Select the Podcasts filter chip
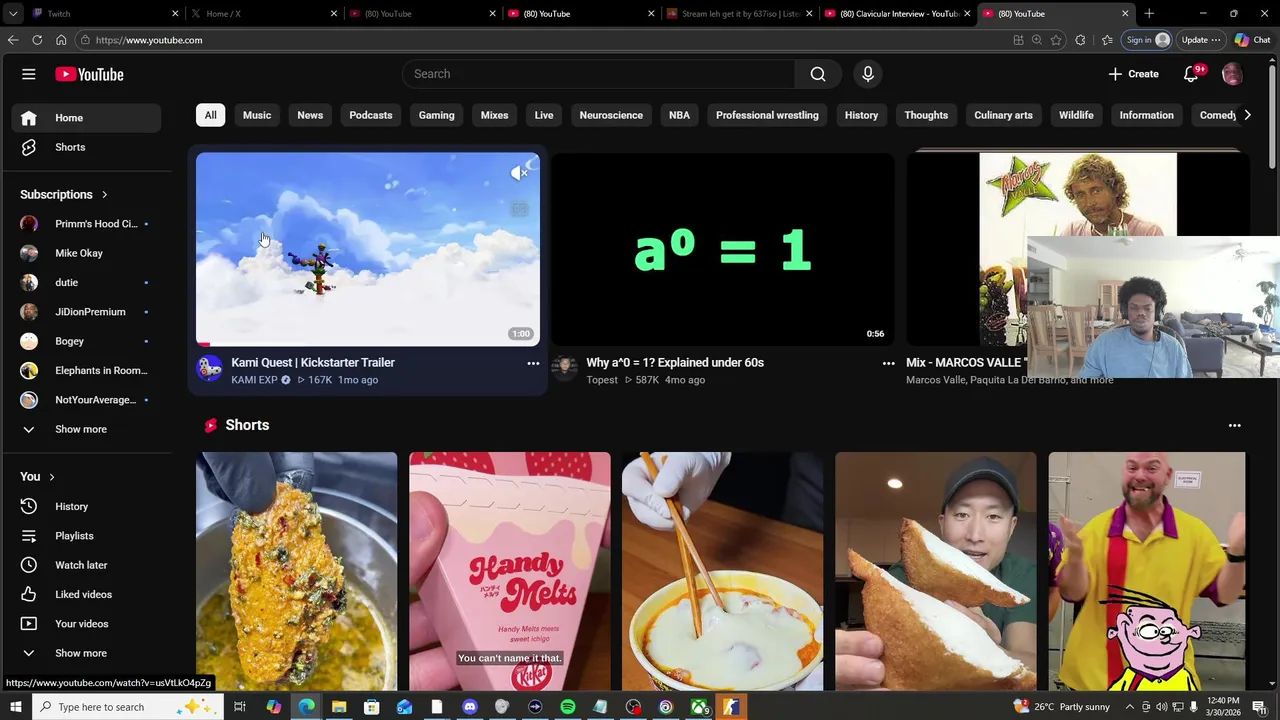Screen dimensions: 1280x720 tap(371, 115)
